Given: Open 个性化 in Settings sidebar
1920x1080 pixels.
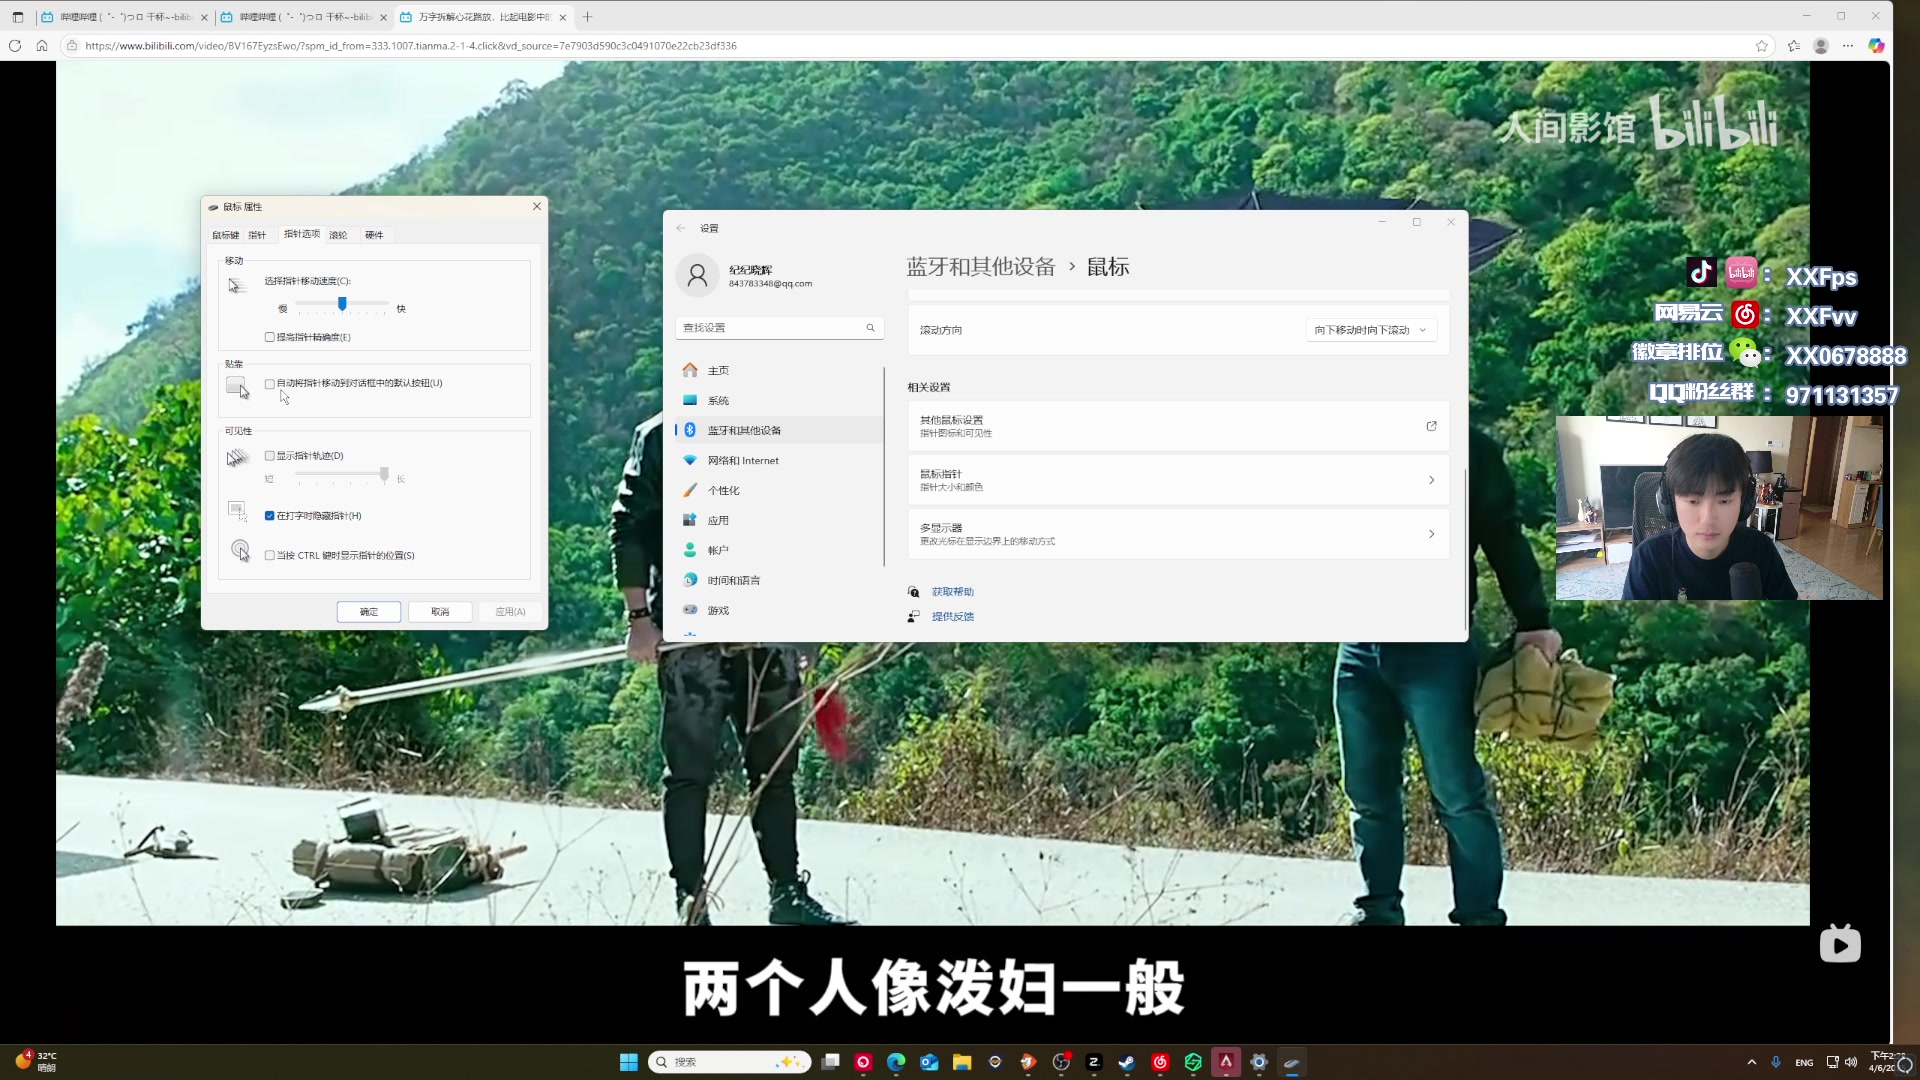Looking at the screenshot, I should [x=778, y=490].
